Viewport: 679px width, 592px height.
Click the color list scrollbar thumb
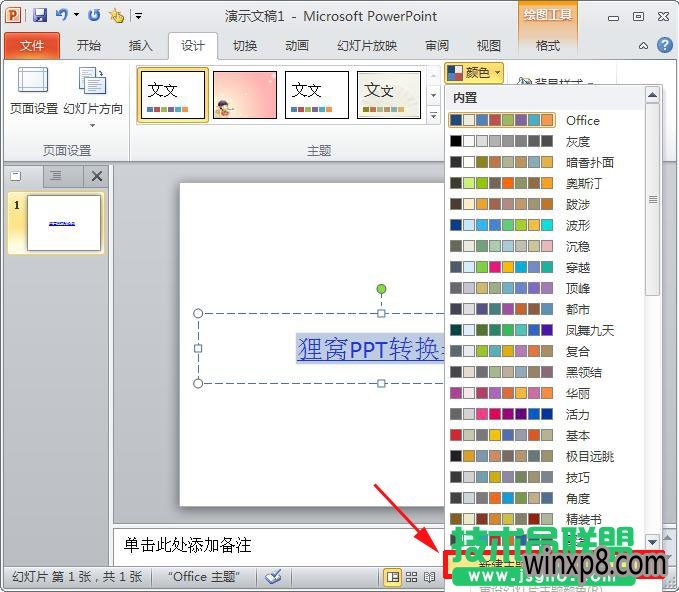[x=653, y=199]
